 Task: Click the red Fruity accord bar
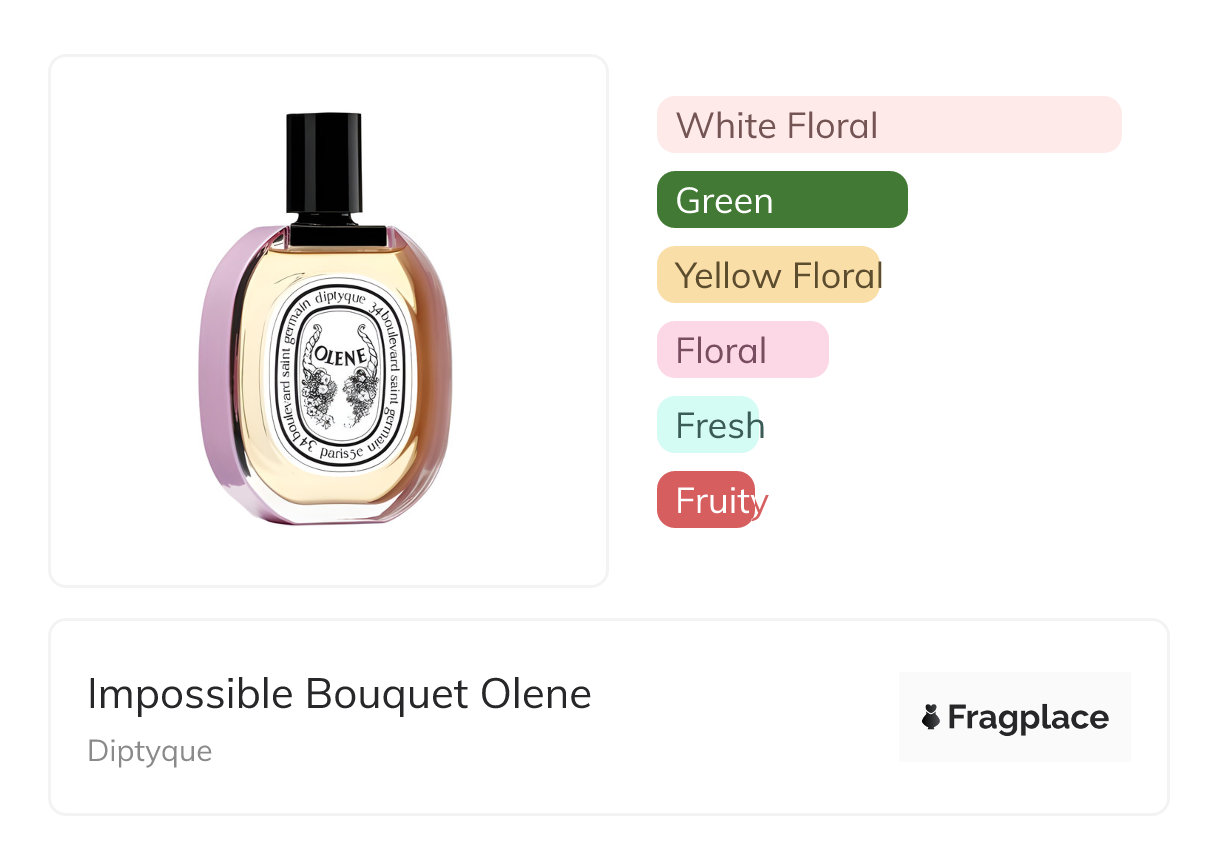click(705, 500)
